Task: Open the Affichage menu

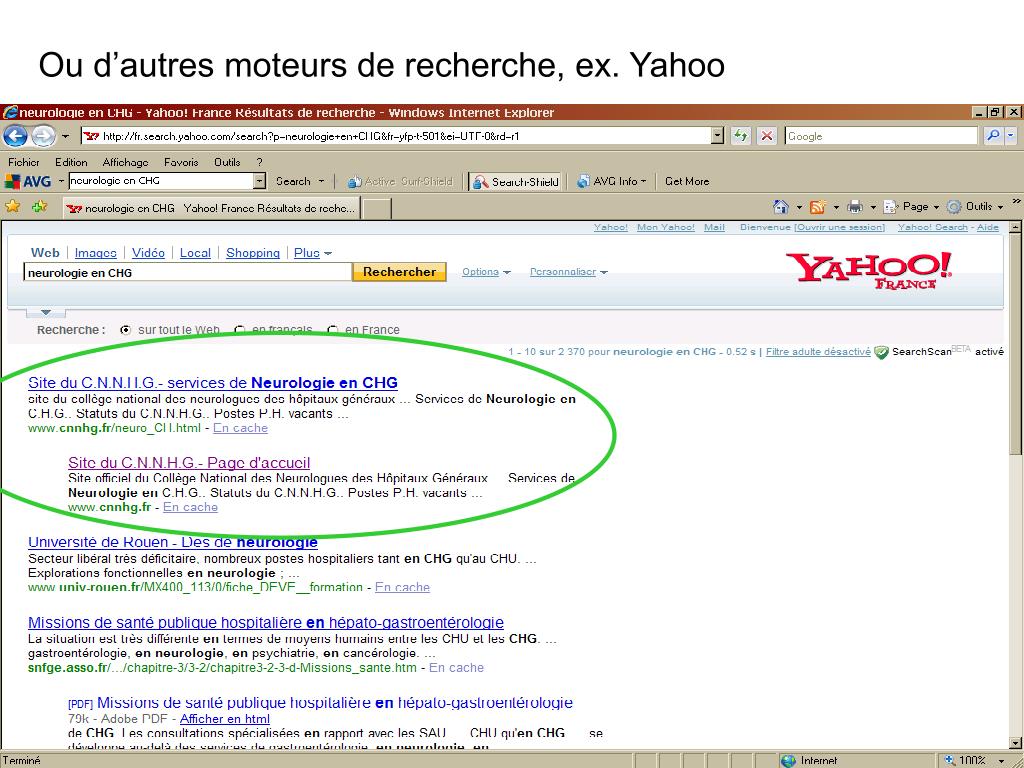Action: click(x=125, y=162)
